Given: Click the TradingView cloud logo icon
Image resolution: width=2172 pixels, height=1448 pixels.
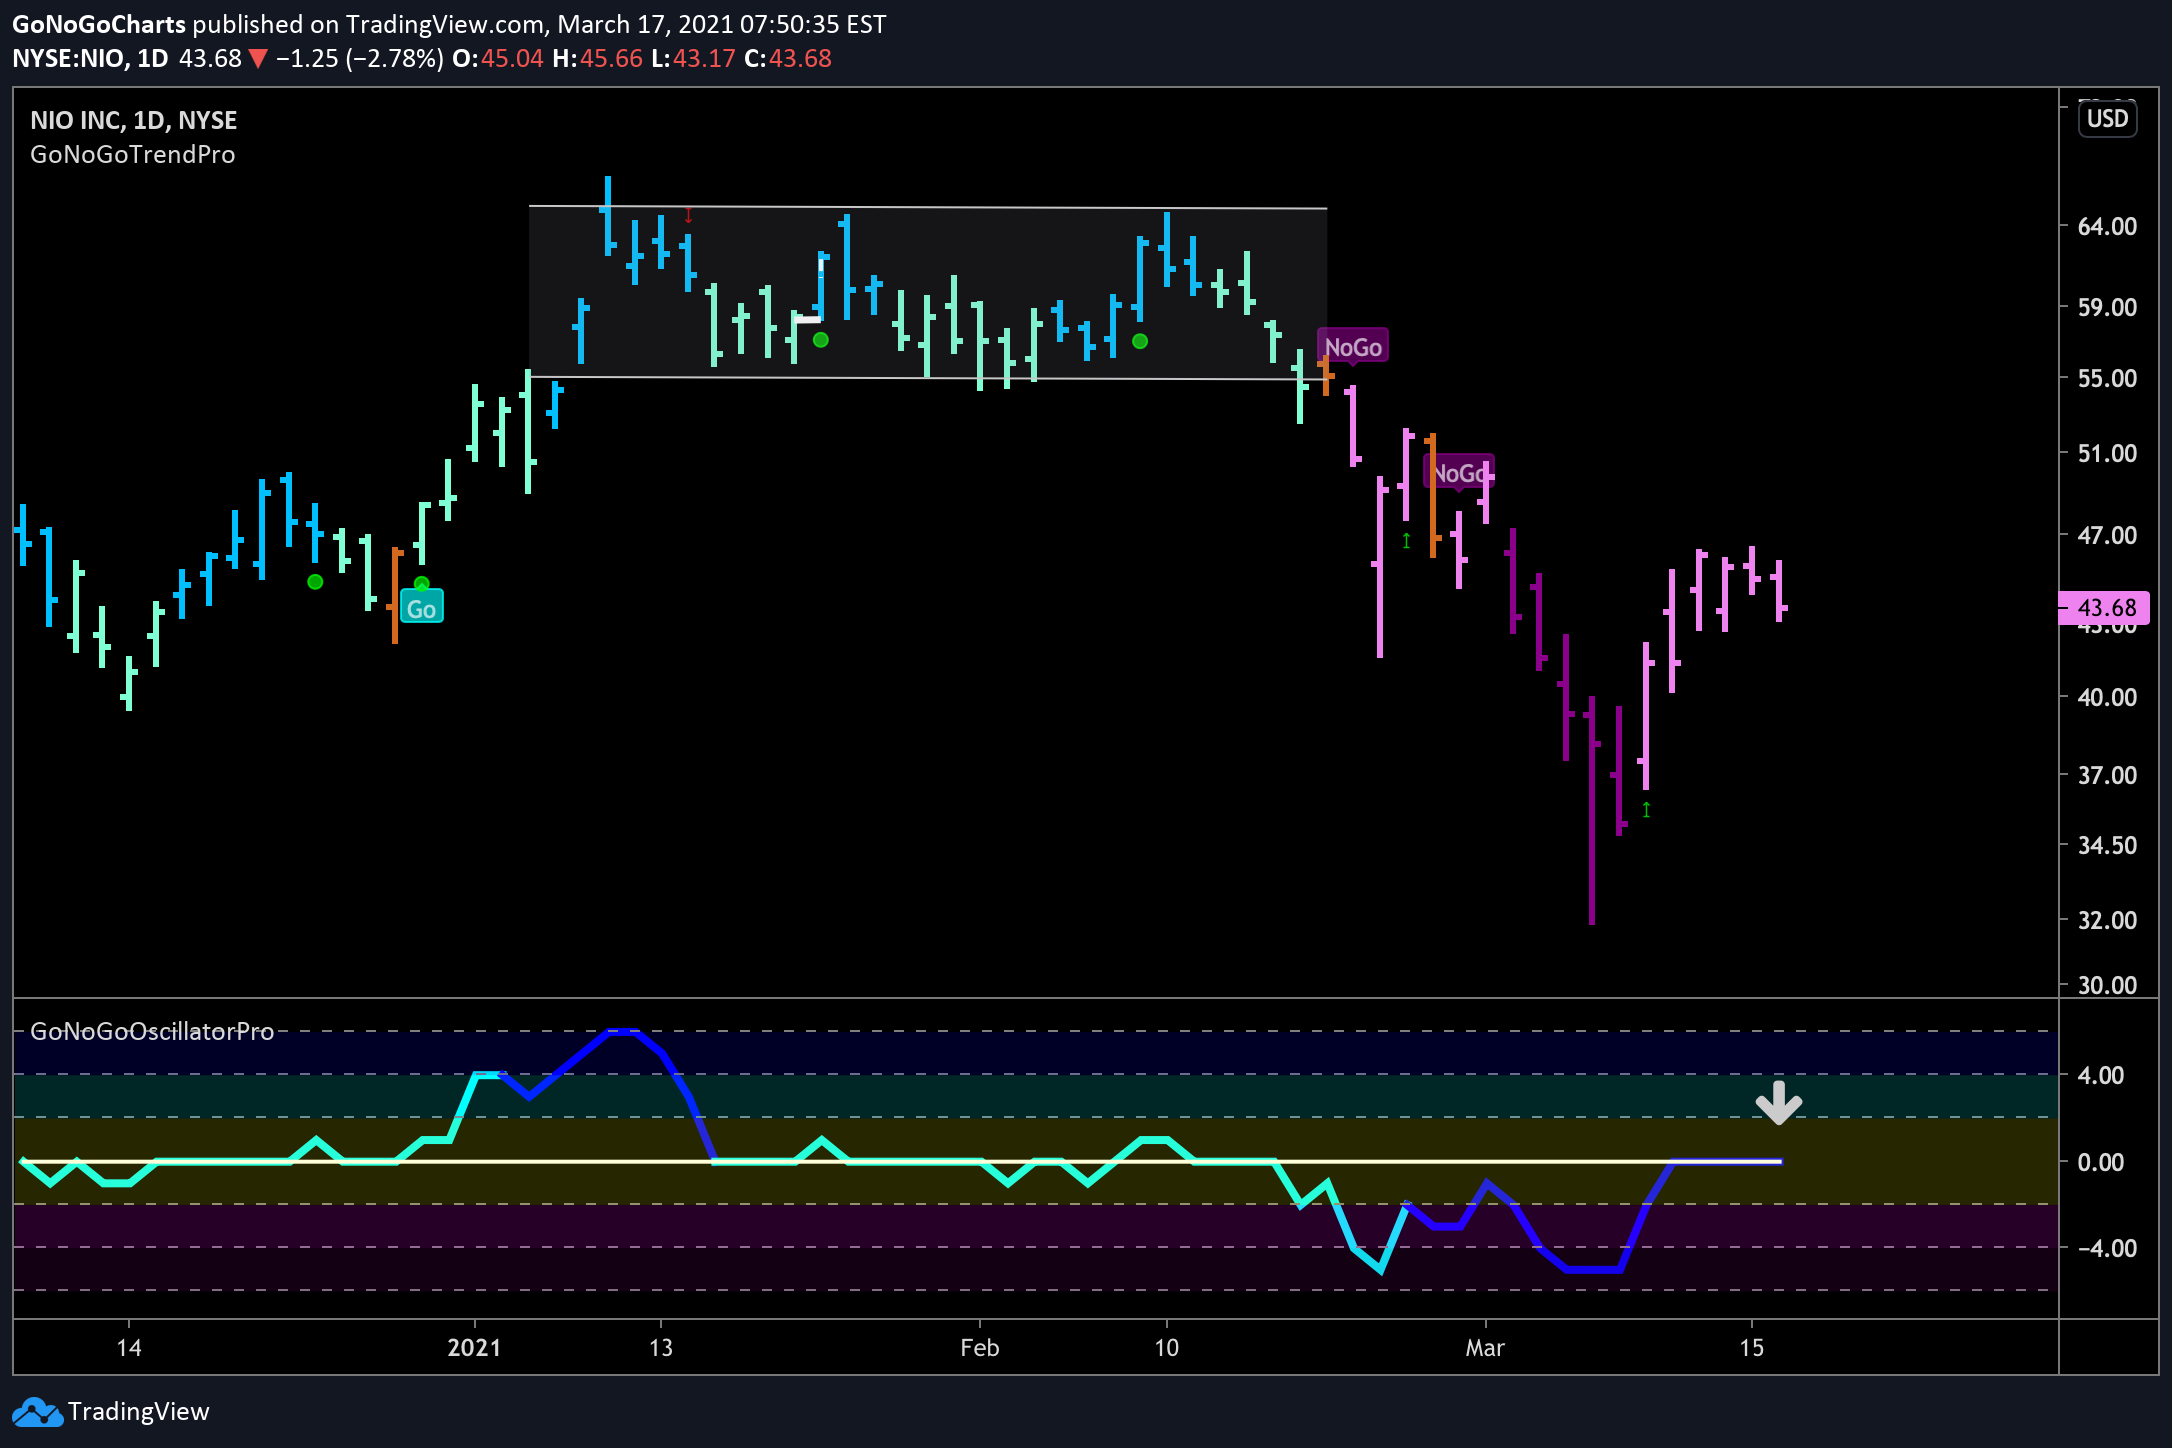Looking at the screenshot, I should click(x=36, y=1412).
